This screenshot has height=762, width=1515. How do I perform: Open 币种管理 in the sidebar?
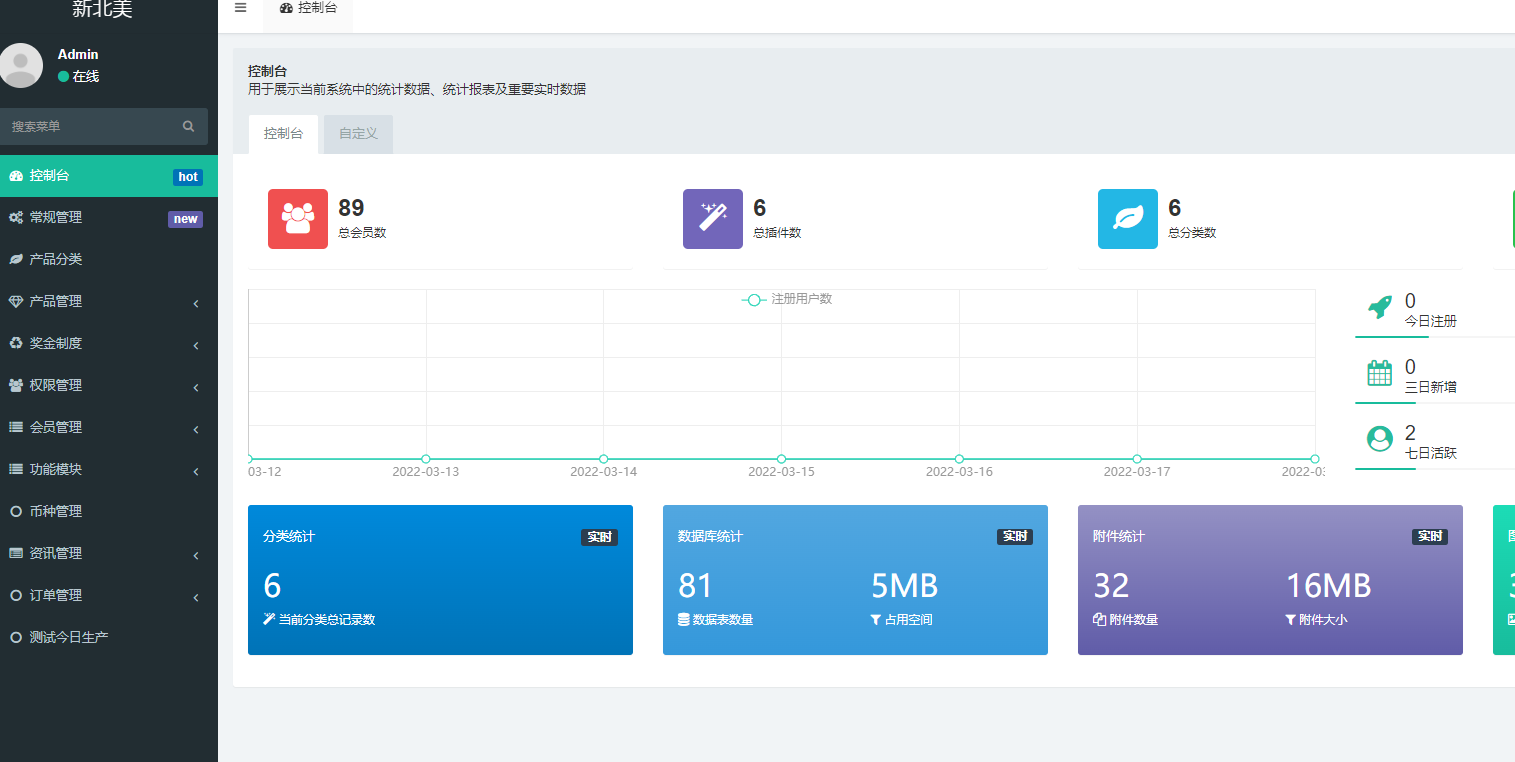pos(56,511)
